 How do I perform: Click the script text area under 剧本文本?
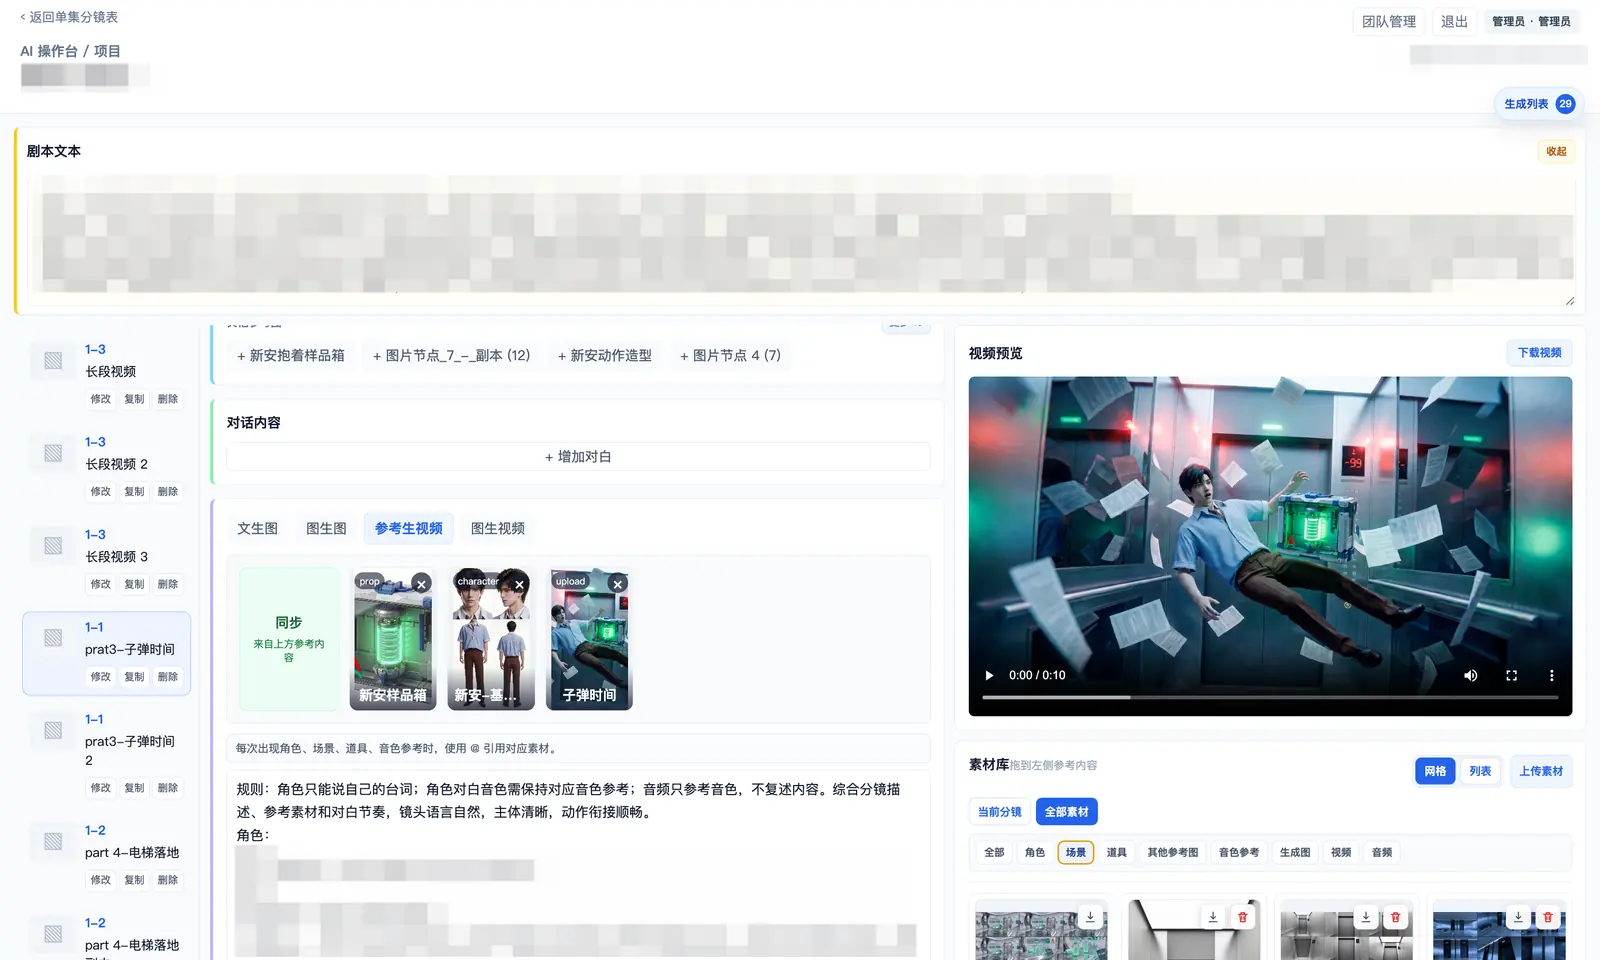point(801,240)
